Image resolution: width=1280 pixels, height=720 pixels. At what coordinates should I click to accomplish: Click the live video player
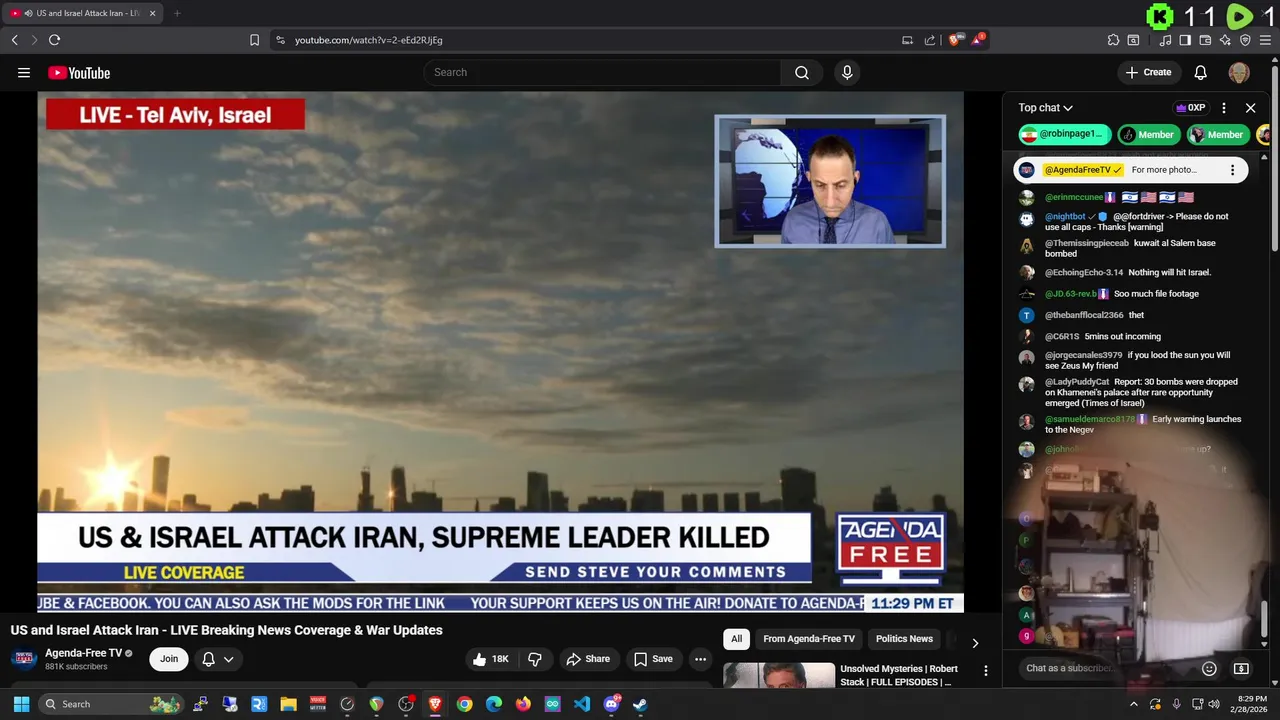point(500,351)
